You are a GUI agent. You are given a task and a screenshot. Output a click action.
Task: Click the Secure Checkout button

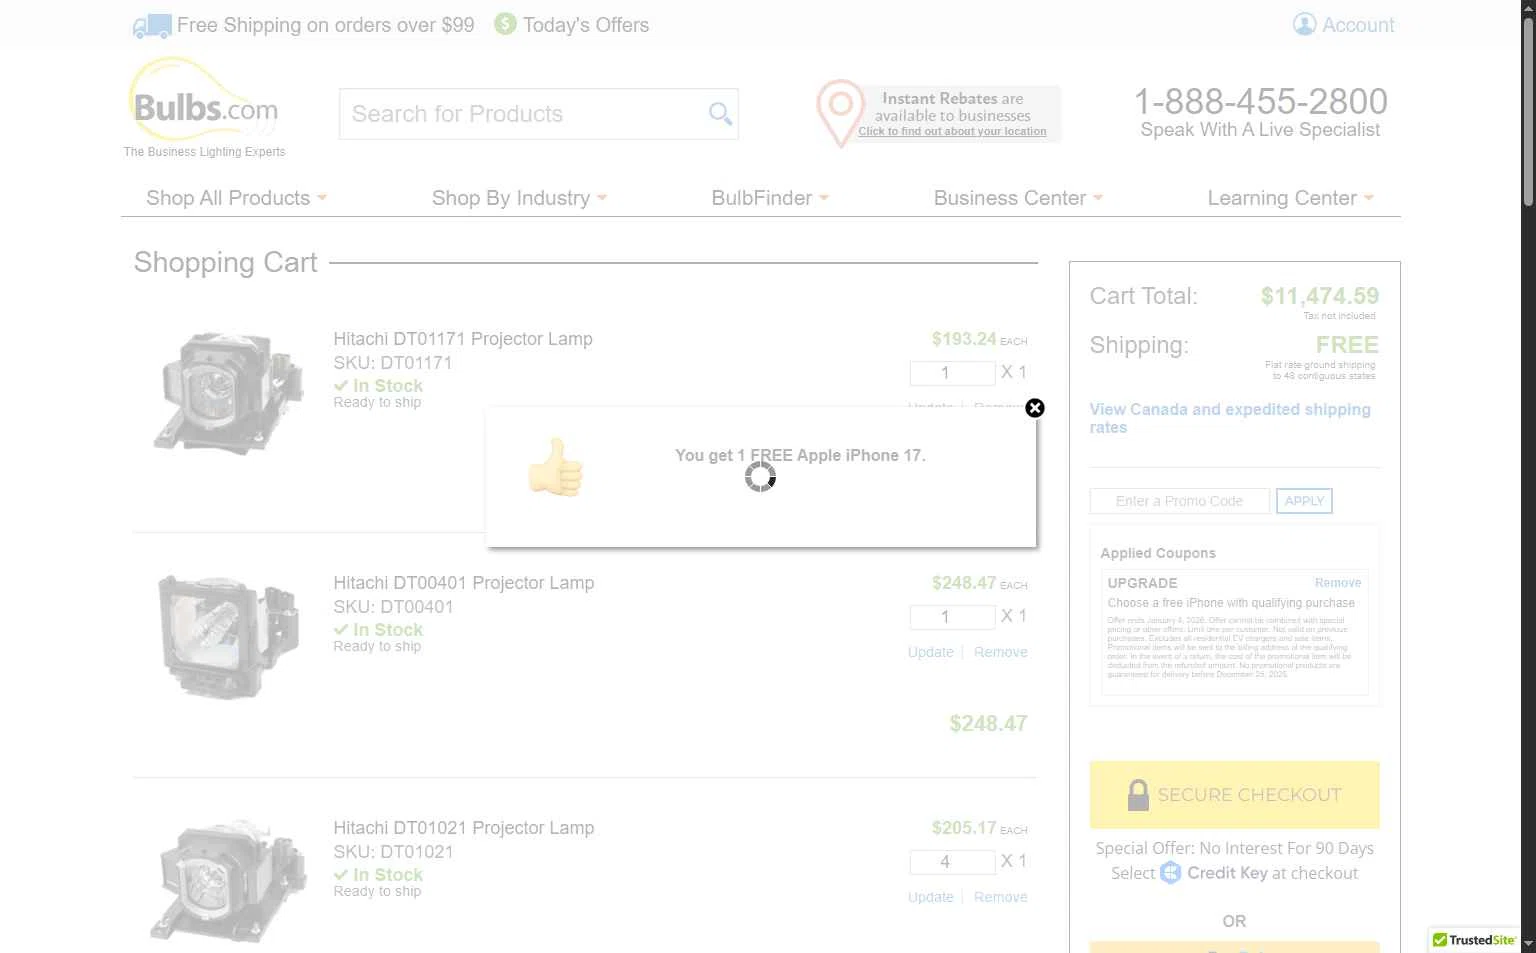(x=1234, y=795)
